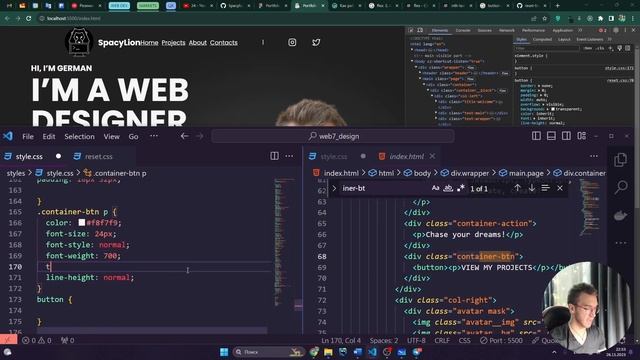Collapse the body node in the DevTools DOM tree
The image size is (640, 360).
(412, 62)
